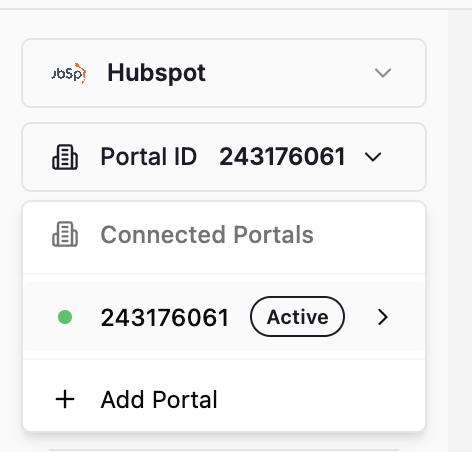The image size is (472, 452).
Task: Select portal 243176061 from the list
Action: (x=224, y=317)
